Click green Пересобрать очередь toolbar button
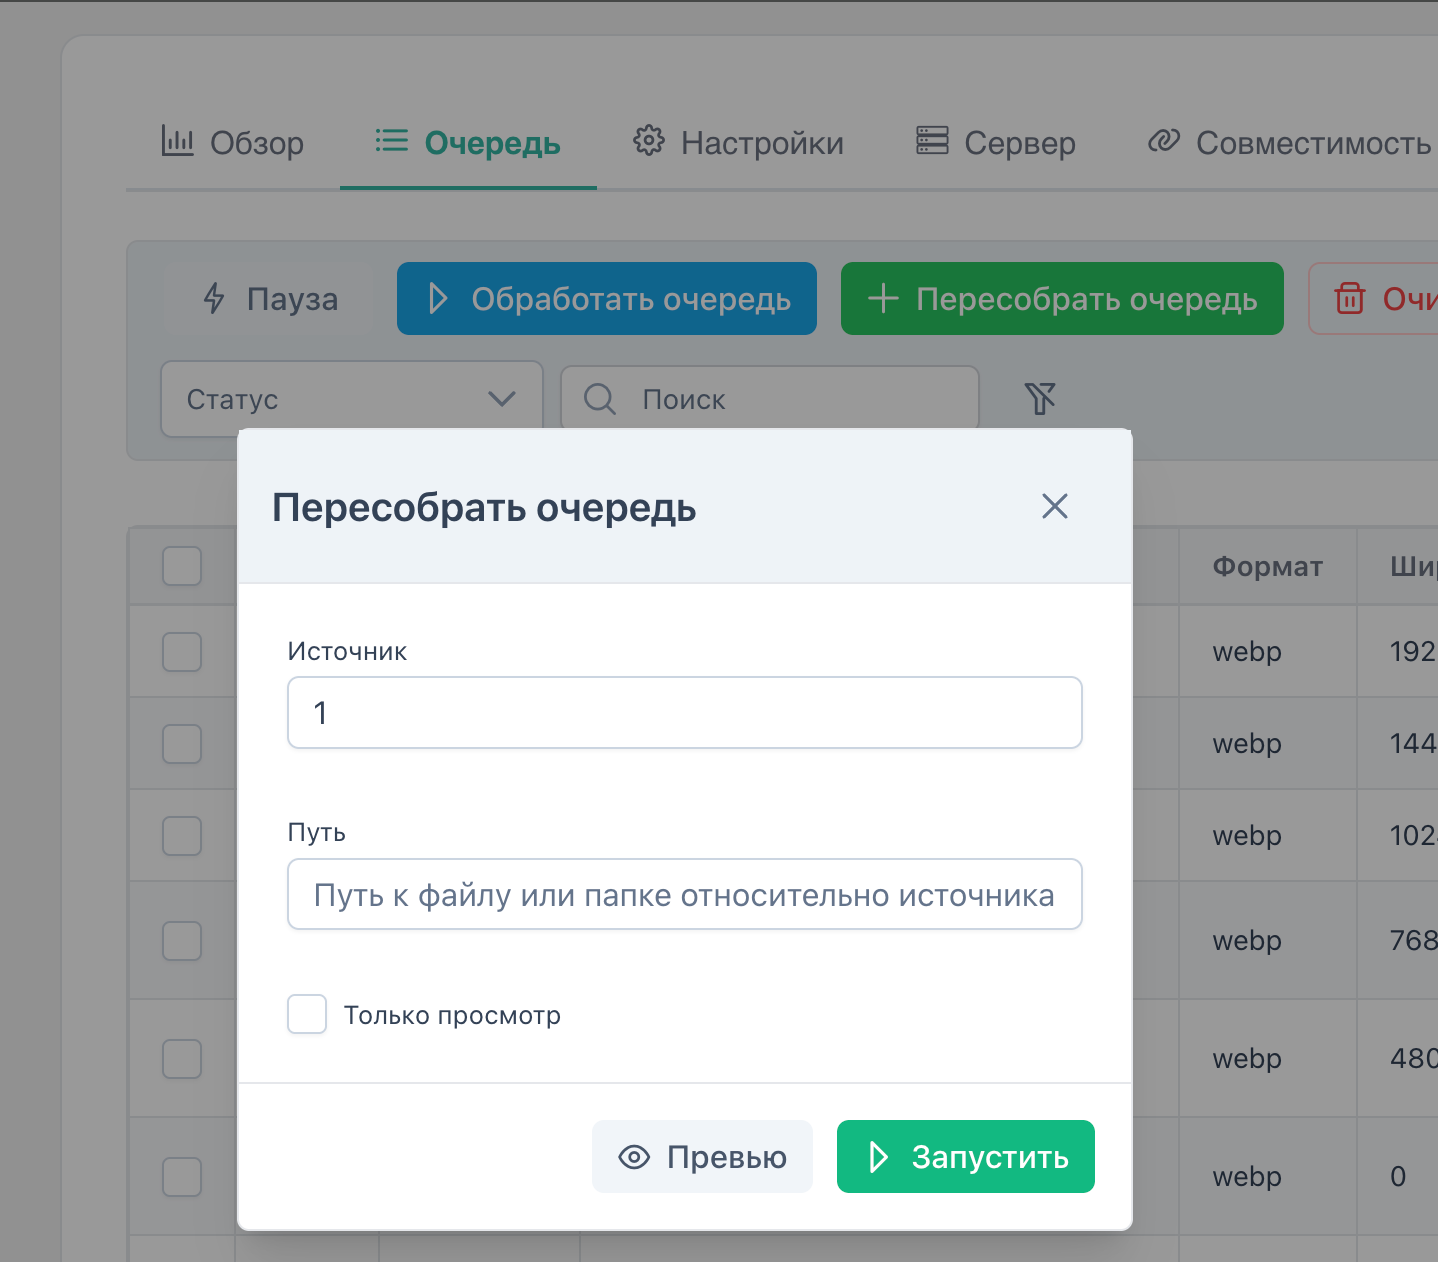1438x1262 pixels. point(1062,298)
